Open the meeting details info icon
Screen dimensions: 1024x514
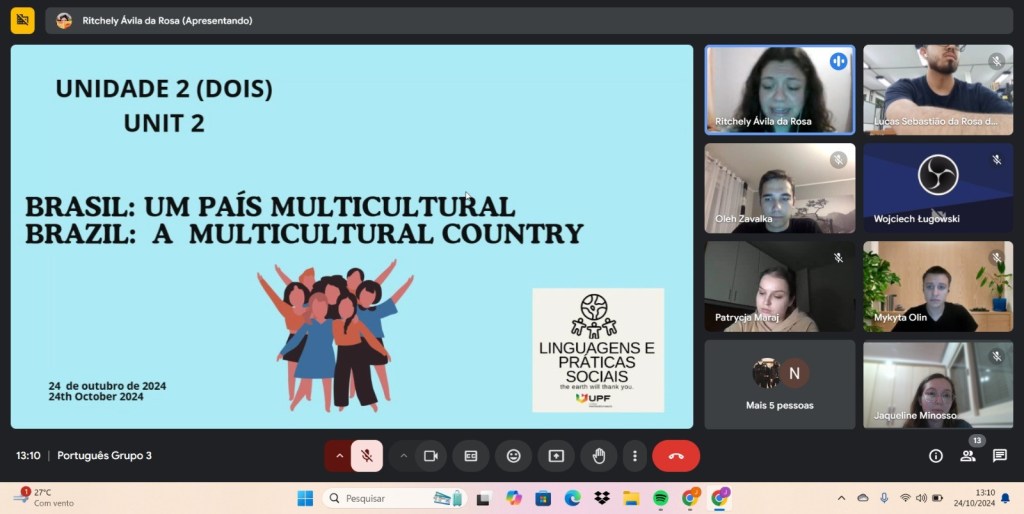click(936, 456)
